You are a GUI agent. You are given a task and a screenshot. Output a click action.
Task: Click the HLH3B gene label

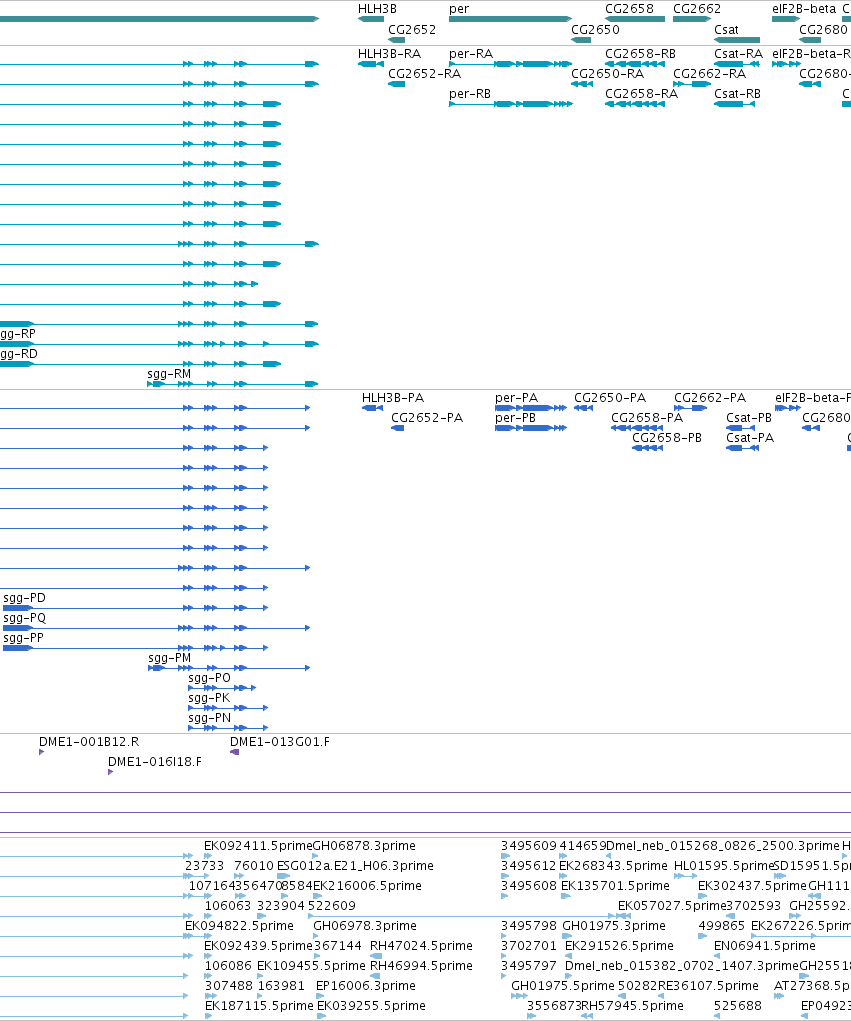click(377, 9)
